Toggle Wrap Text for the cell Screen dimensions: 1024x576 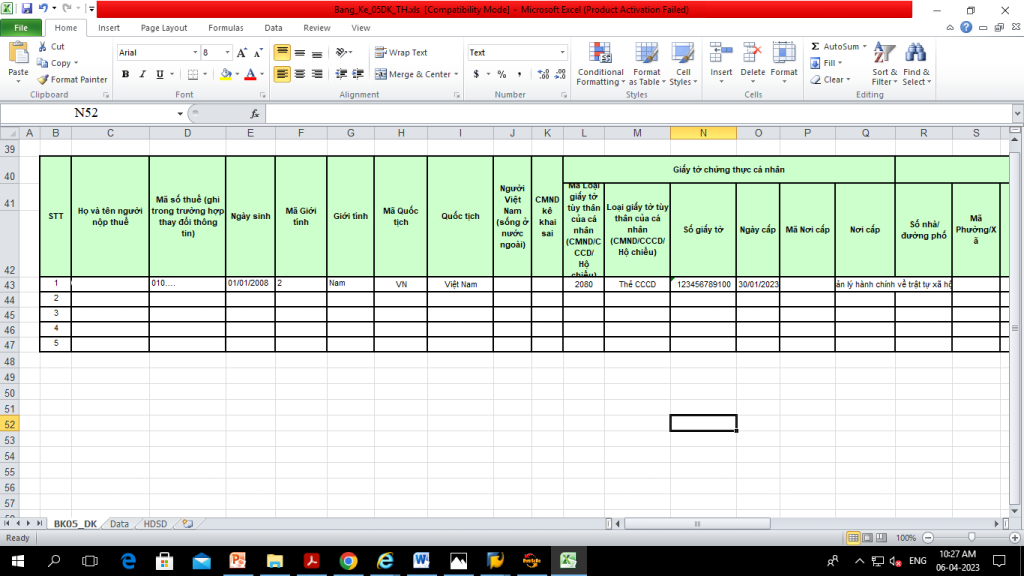(x=401, y=53)
